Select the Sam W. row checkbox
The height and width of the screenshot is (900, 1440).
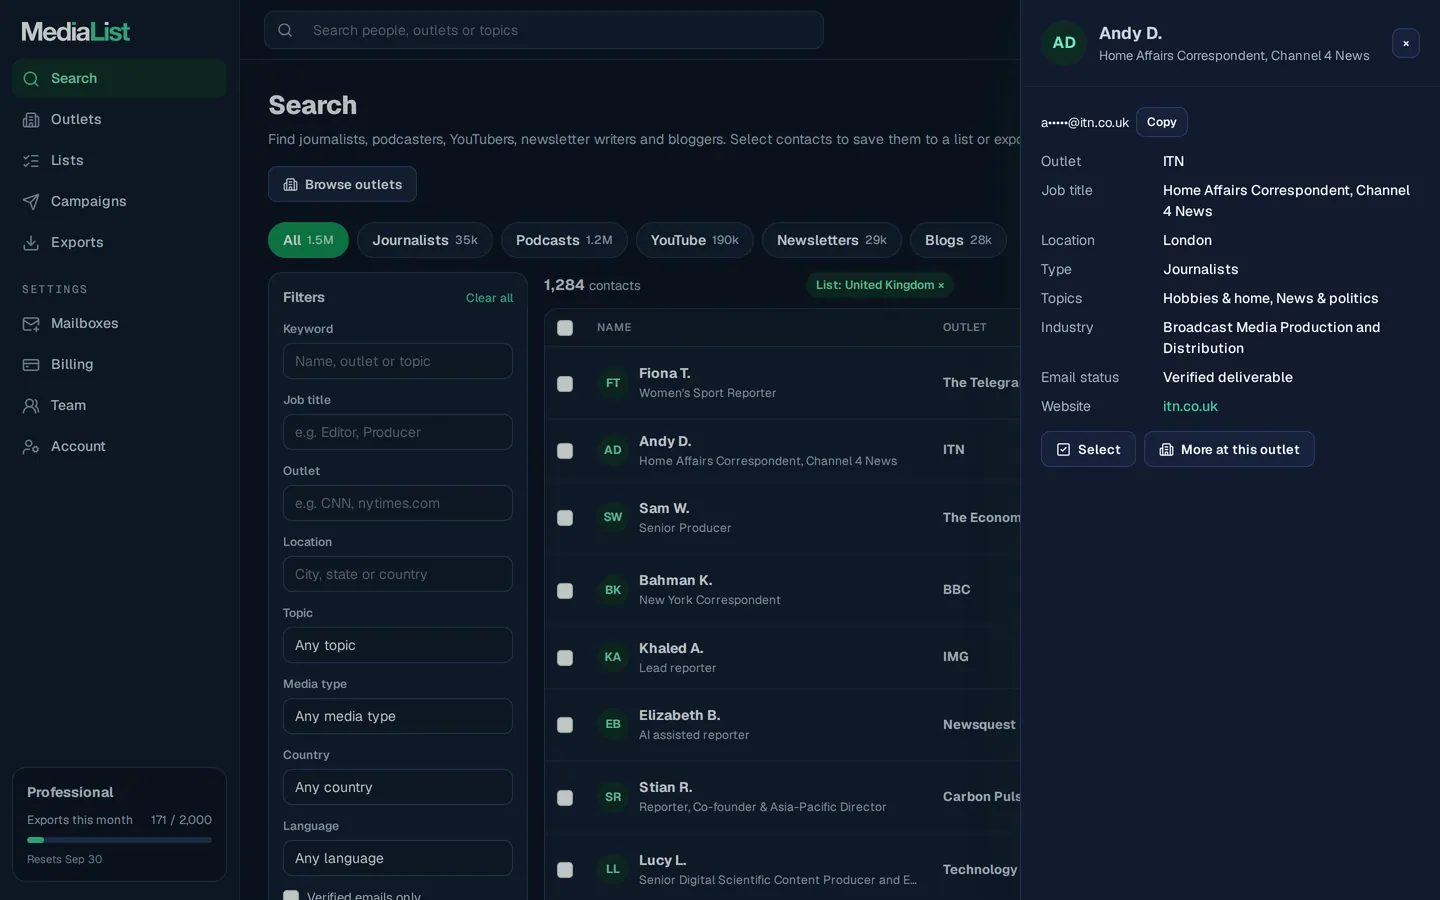click(565, 518)
